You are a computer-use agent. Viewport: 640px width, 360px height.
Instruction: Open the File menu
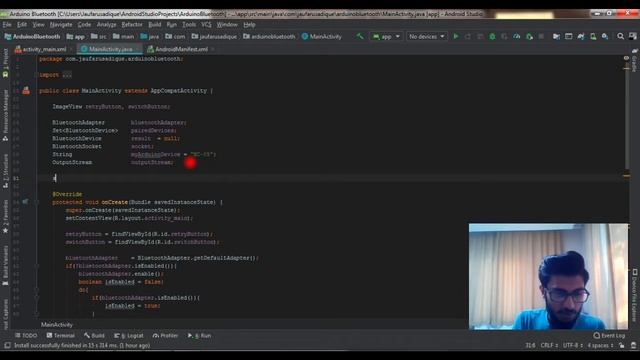pyautogui.click(x=7, y=24)
